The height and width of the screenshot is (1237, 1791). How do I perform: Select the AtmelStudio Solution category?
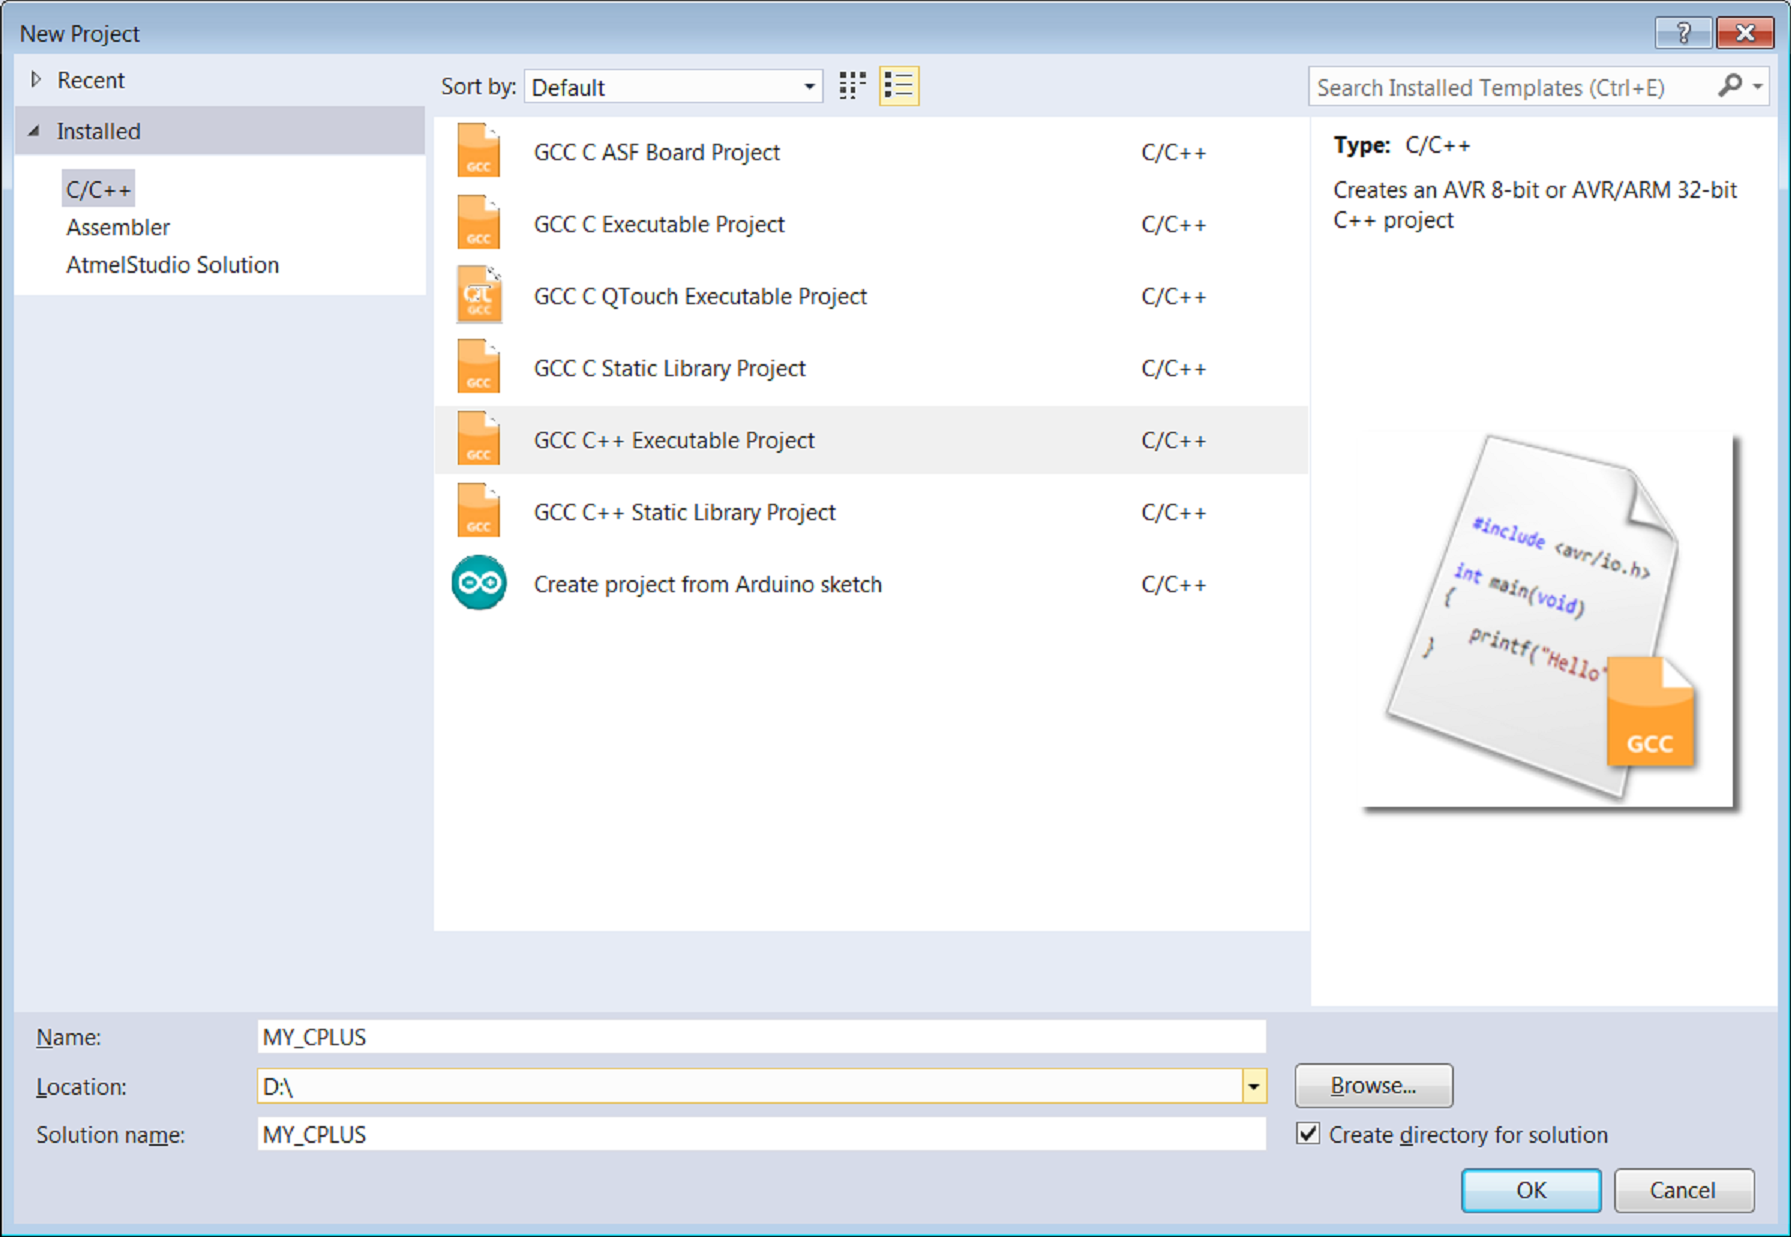tap(173, 265)
